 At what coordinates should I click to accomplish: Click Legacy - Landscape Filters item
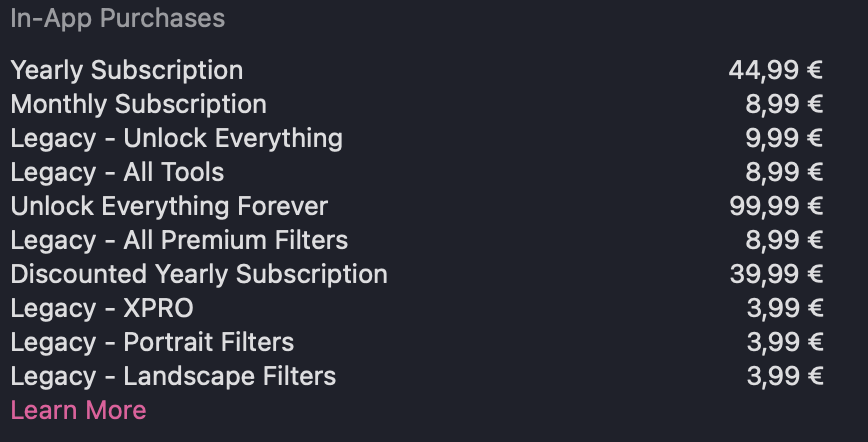point(174,376)
